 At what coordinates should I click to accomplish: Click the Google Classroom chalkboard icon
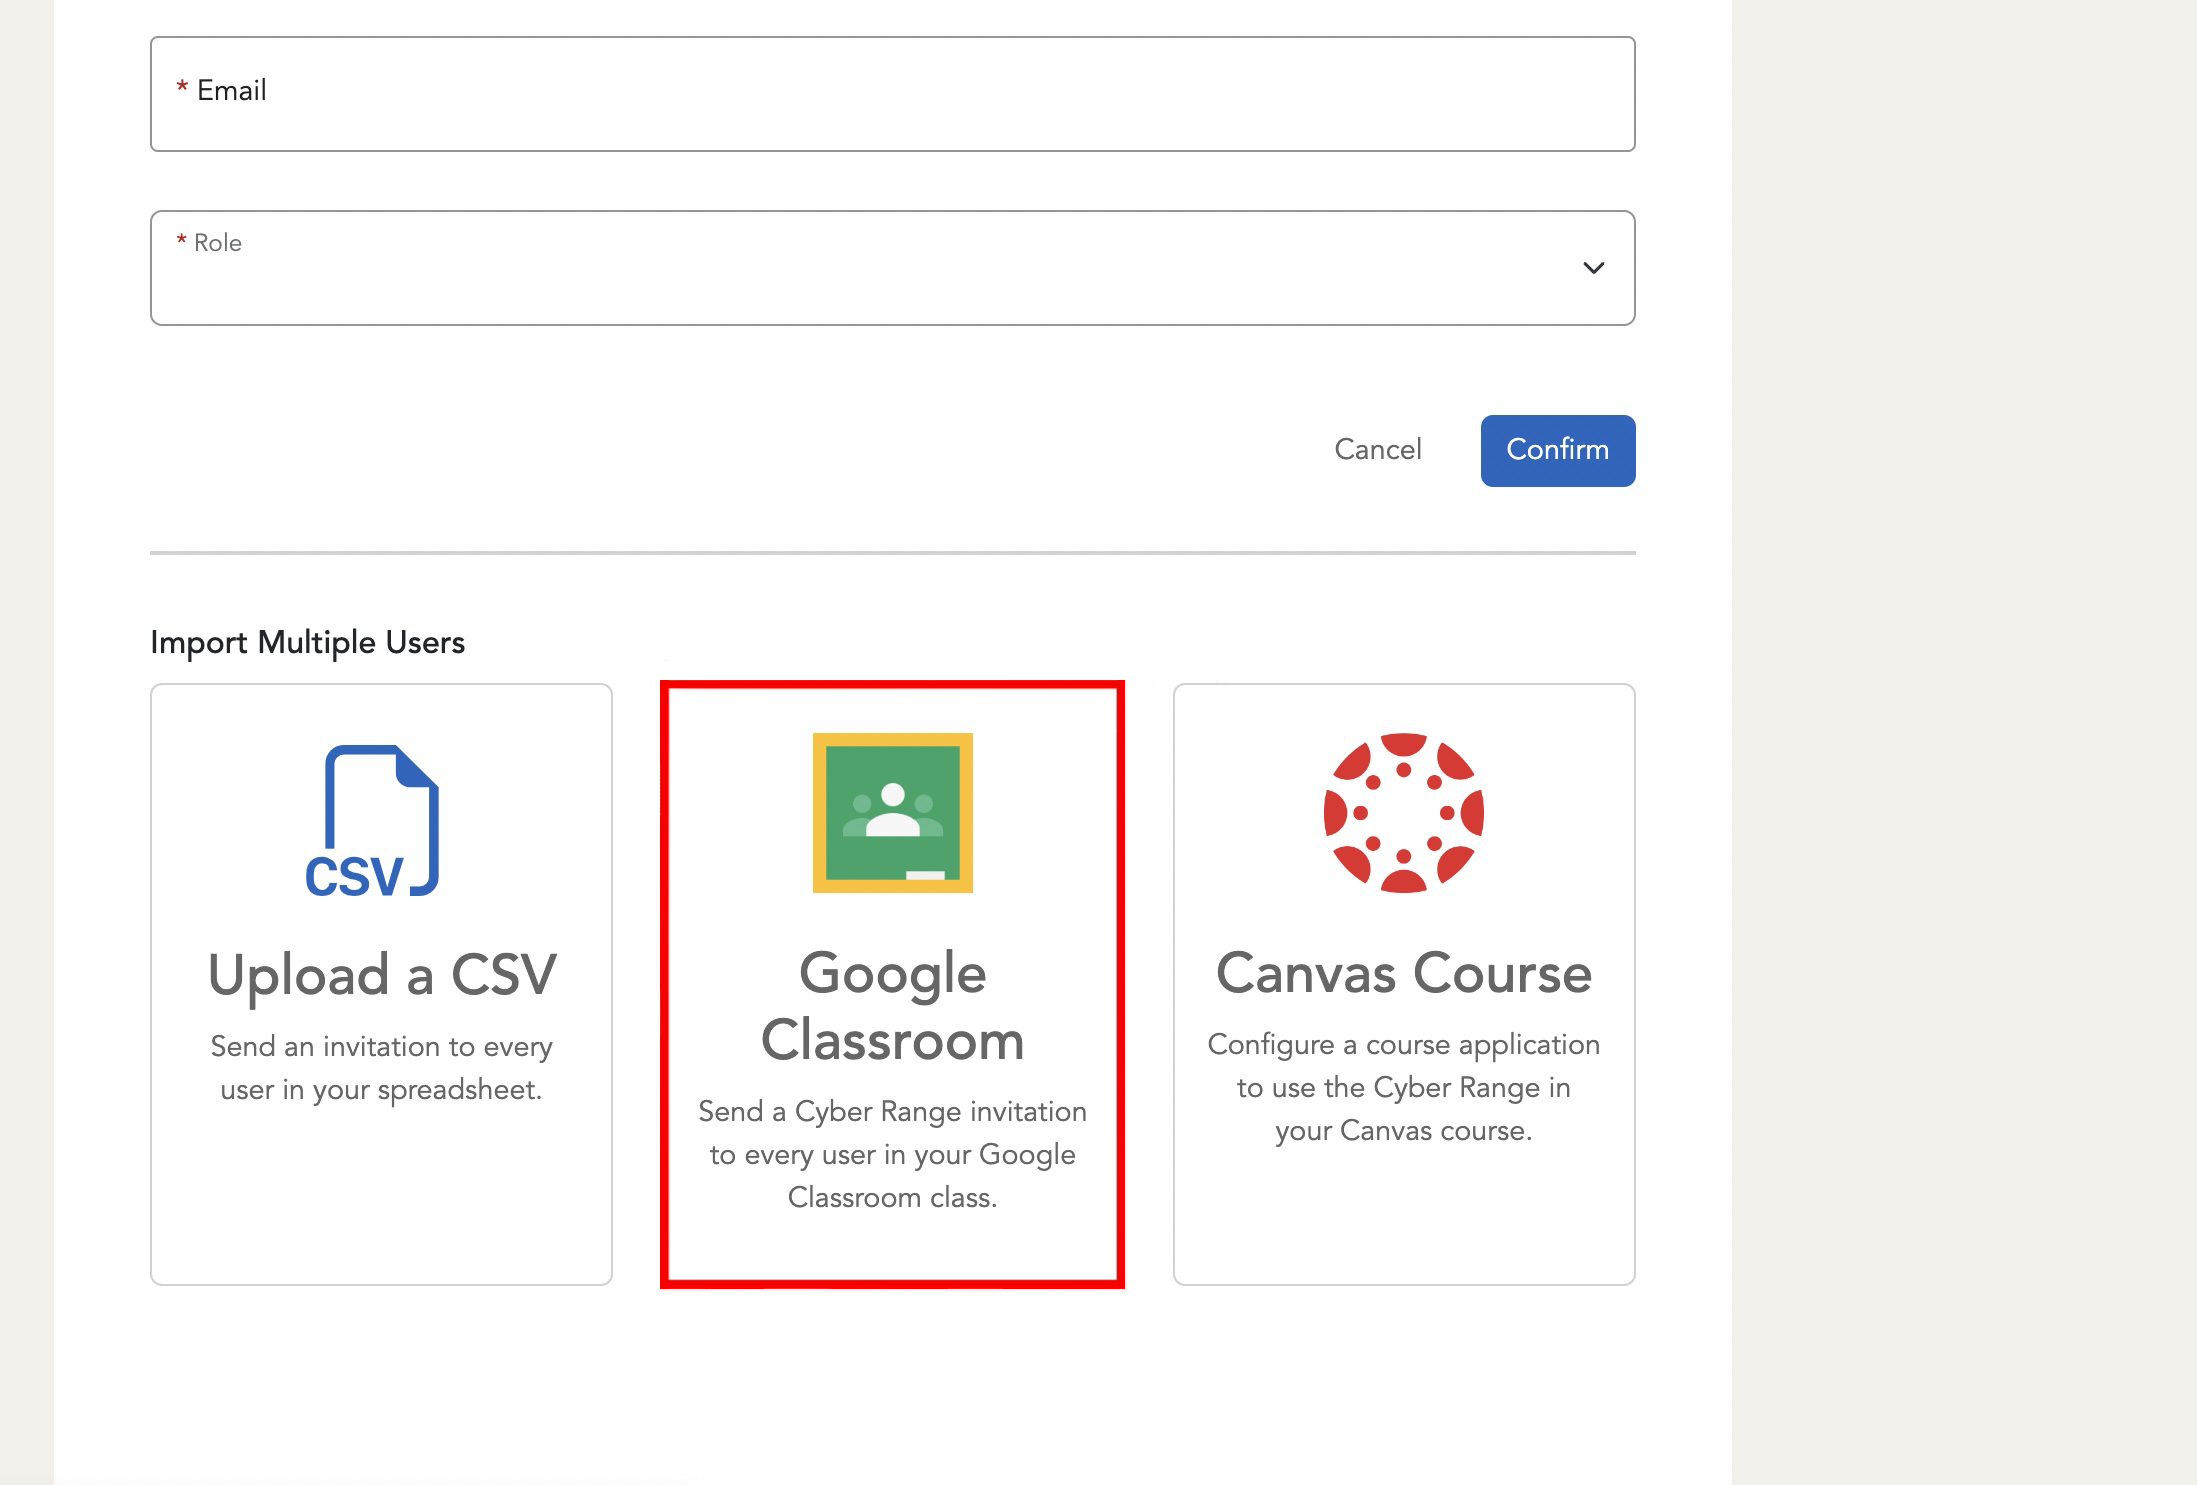click(x=892, y=813)
